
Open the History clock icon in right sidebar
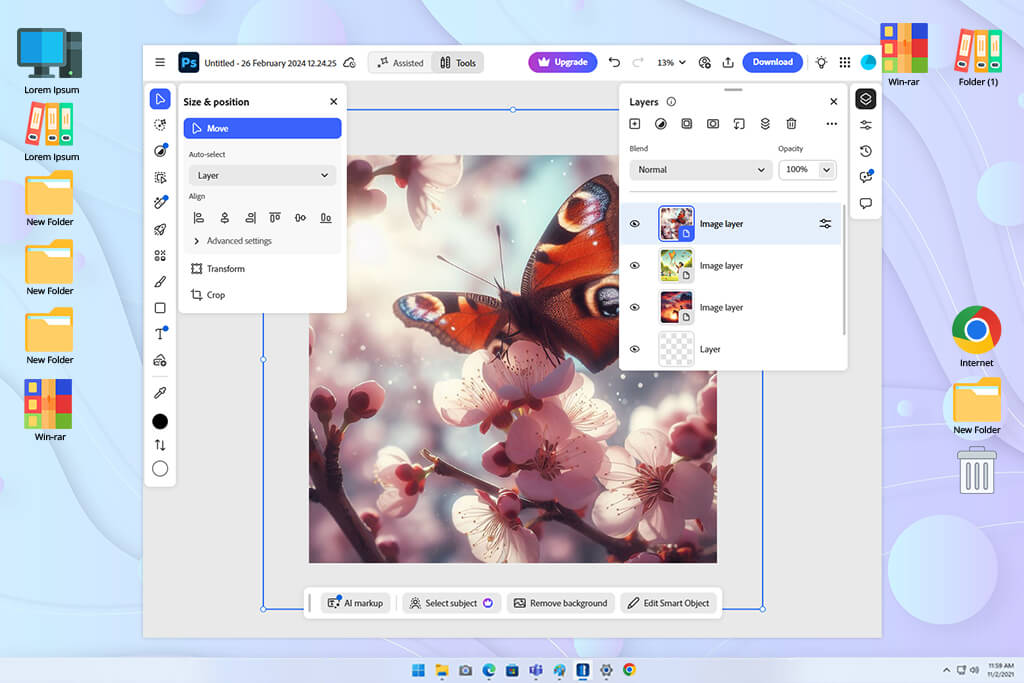865,151
